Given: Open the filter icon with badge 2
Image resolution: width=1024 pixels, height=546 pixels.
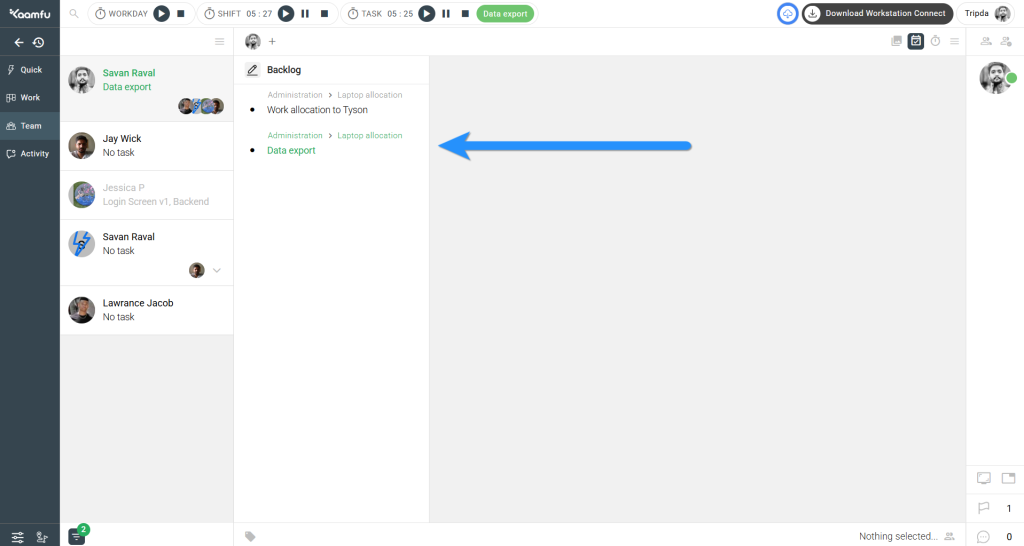Looking at the screenshot, I should [77, 536].
